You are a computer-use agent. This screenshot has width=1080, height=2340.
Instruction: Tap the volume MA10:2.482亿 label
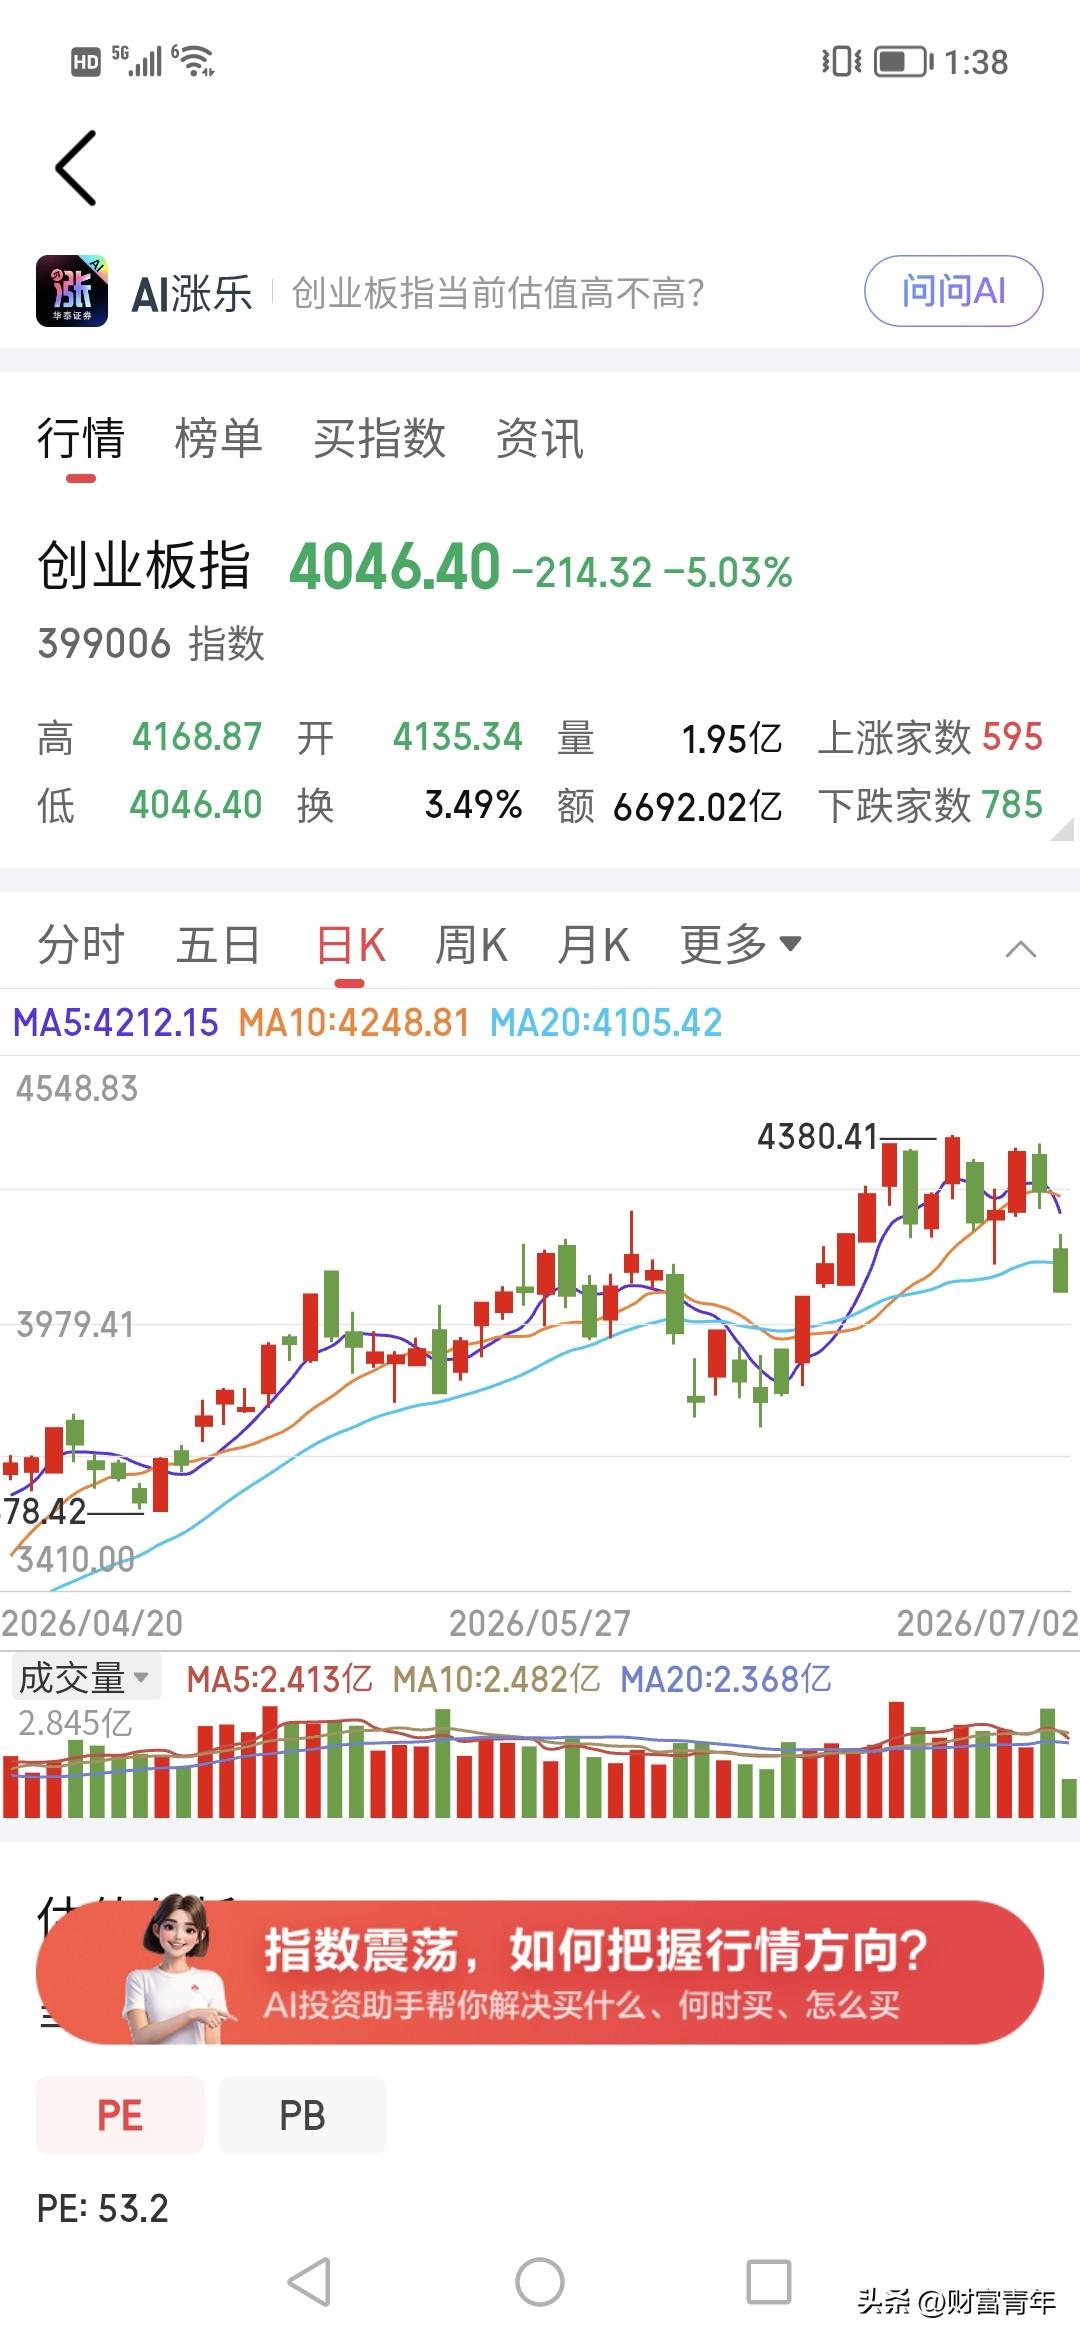pos(496,1679)
